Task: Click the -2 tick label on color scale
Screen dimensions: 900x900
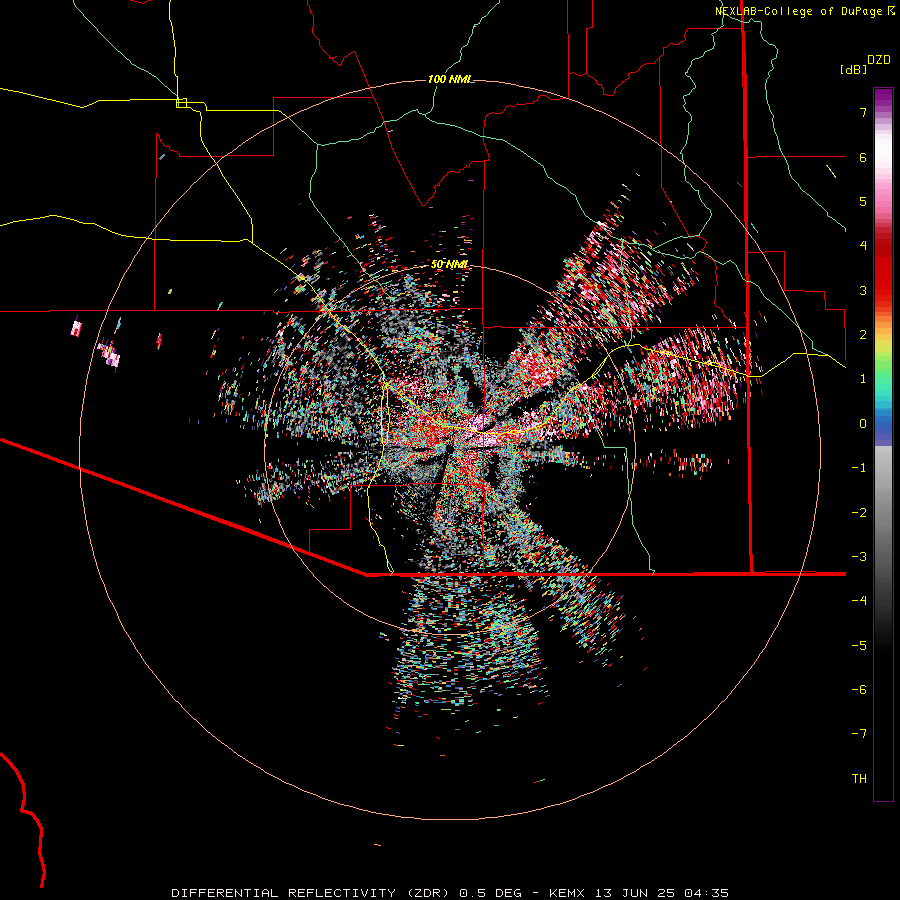Action: pos(859,513)
